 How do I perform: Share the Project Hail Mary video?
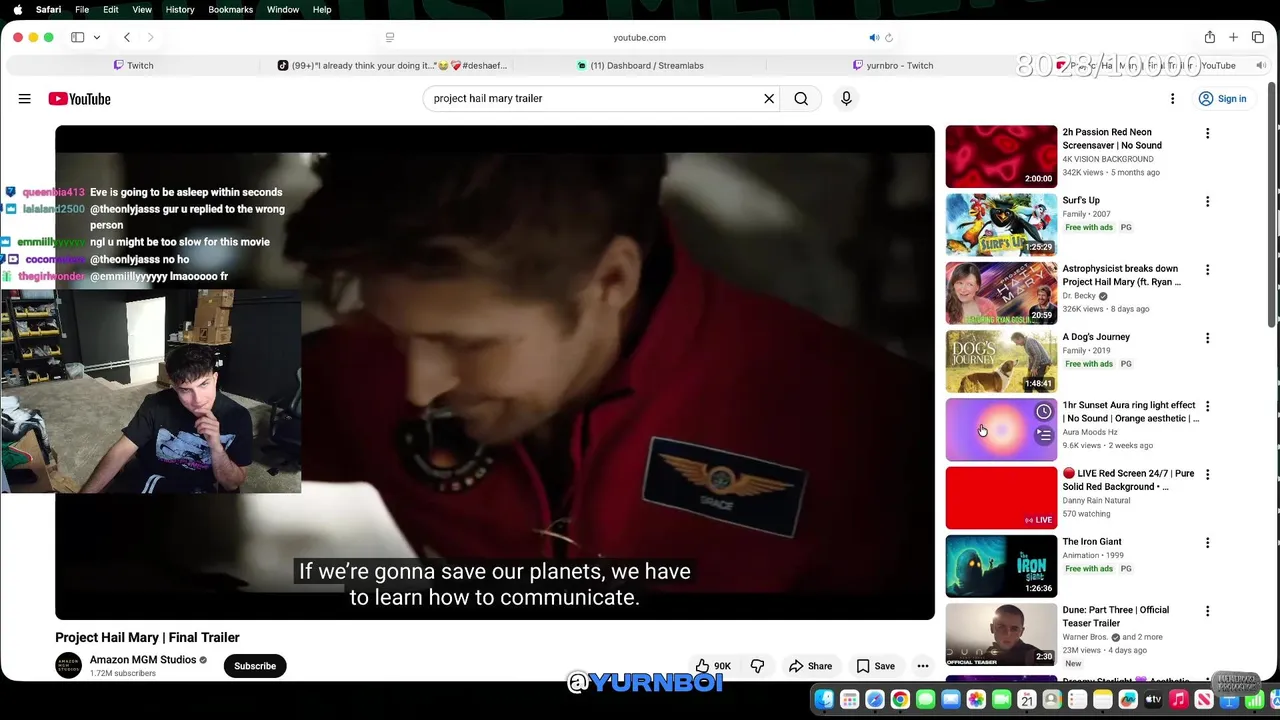tap(810, 666)
